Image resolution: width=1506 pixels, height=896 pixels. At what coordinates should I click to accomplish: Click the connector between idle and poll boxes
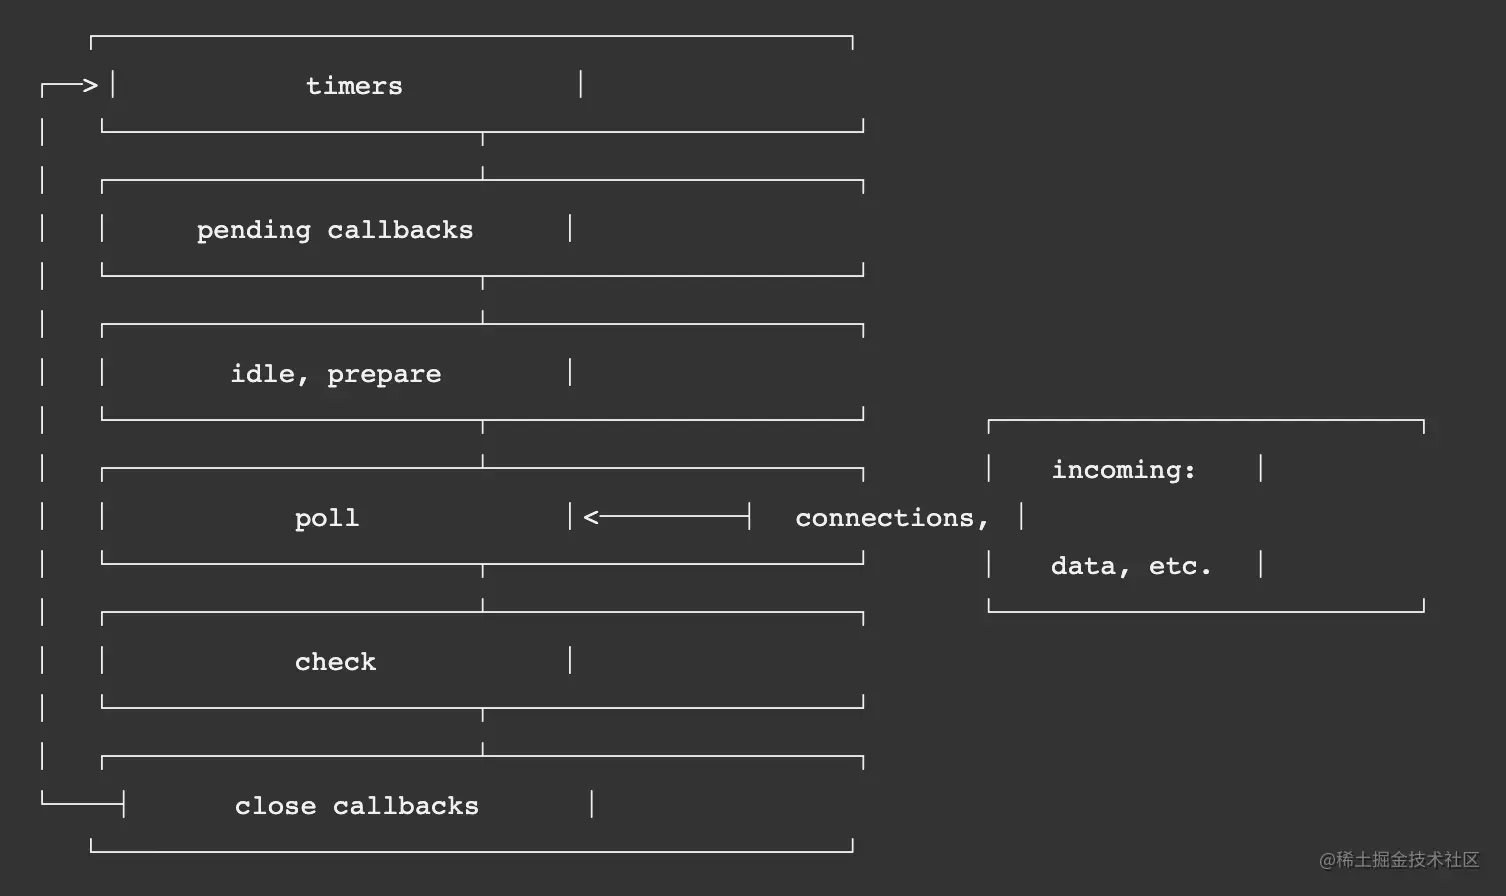click(x=483, y=444)
